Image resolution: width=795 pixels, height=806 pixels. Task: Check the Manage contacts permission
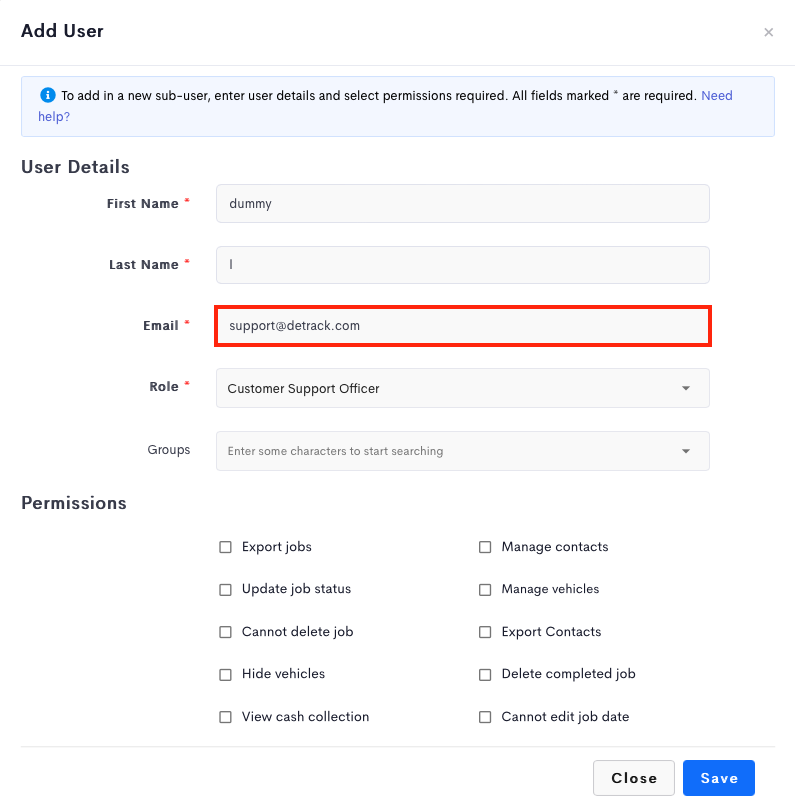[485, 547]
